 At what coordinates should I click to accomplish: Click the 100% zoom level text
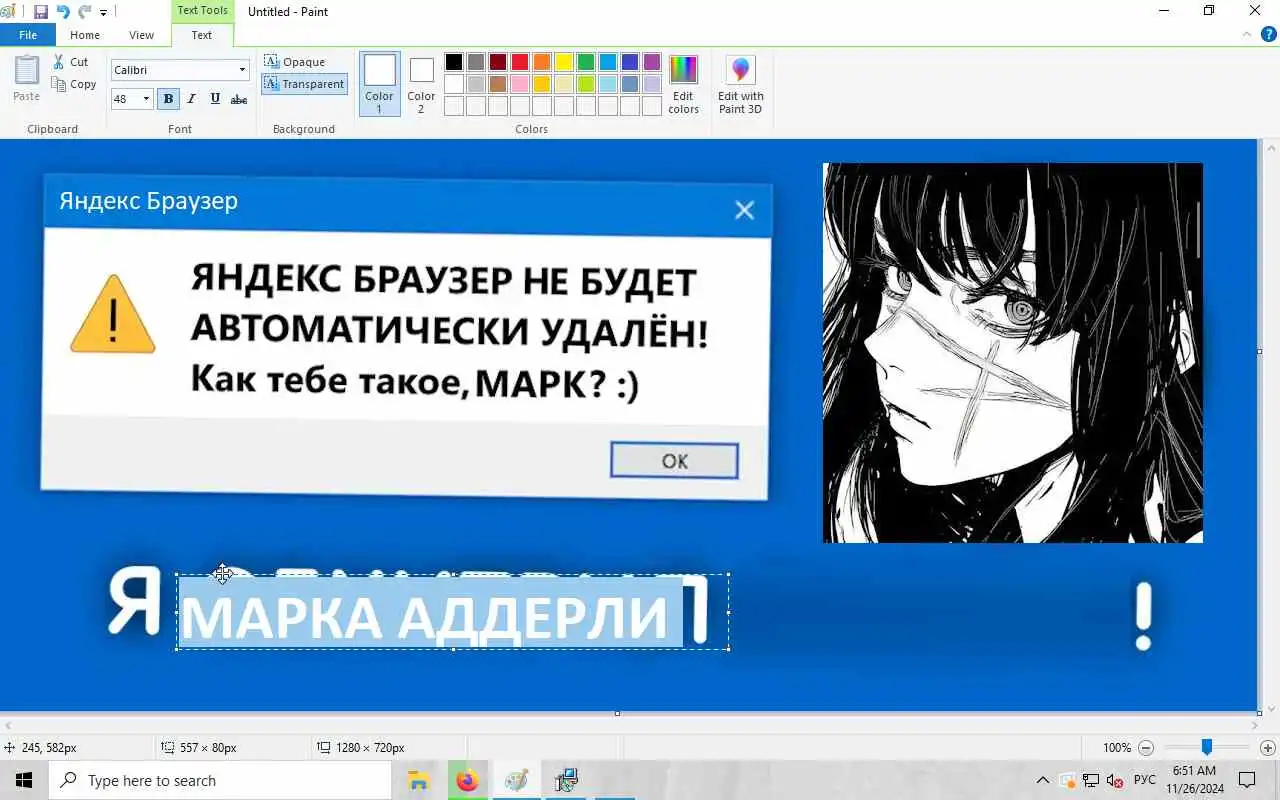pyautogui.click(x=1117, y=747)
